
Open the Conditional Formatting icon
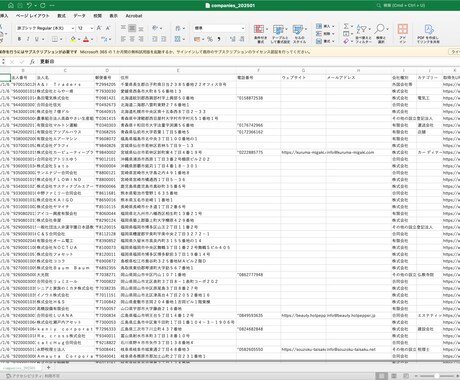[x=260, y=29]
